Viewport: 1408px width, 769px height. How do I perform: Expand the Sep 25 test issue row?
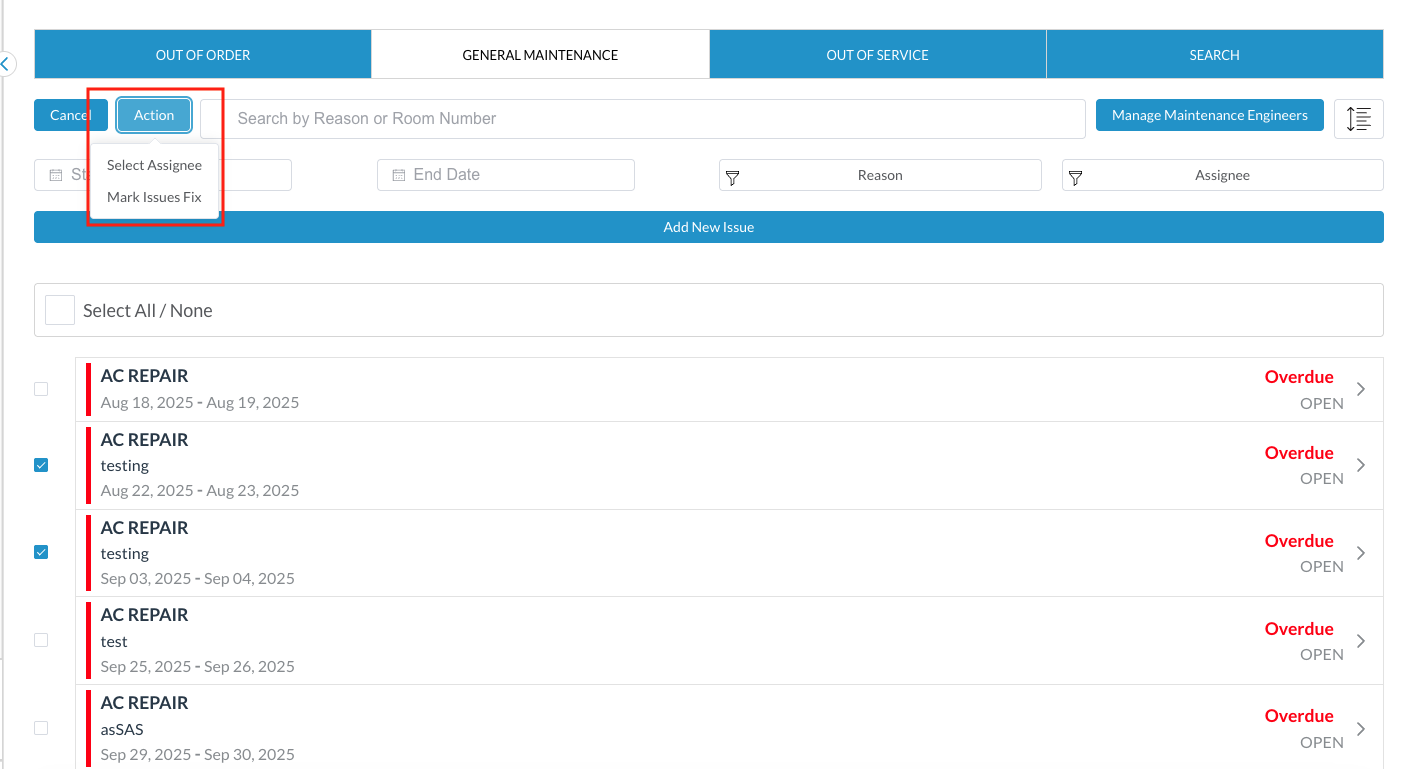(1361, 640)
